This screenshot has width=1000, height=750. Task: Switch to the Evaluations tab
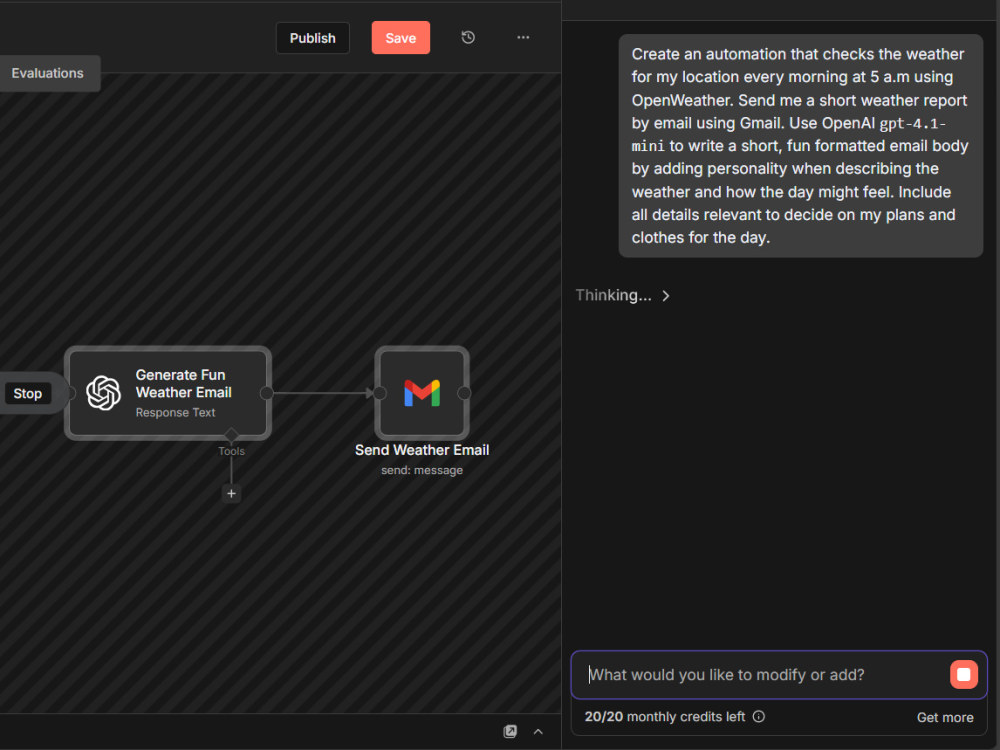47,73
